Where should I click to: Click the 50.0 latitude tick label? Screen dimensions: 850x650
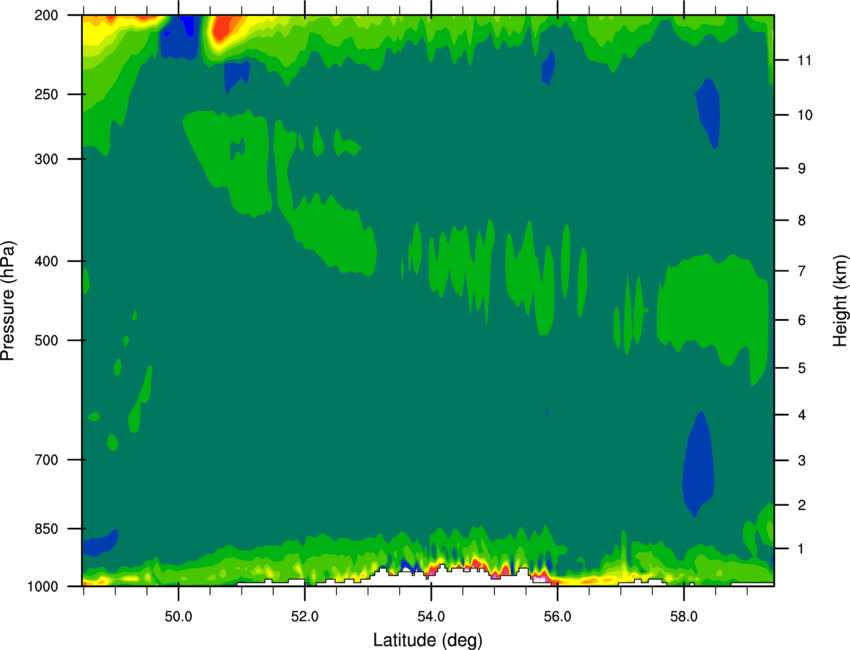(x=179, y=617)
